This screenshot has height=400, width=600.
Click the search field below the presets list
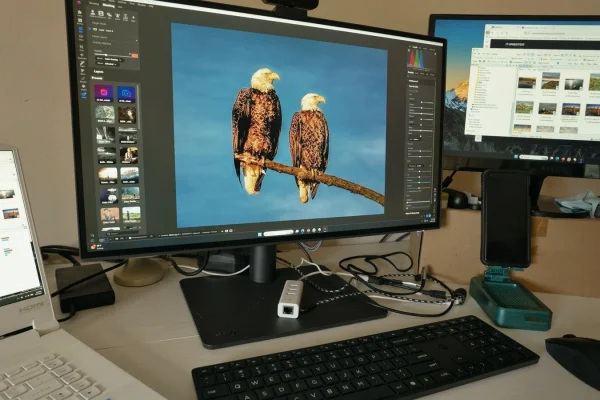click(122, 233)
